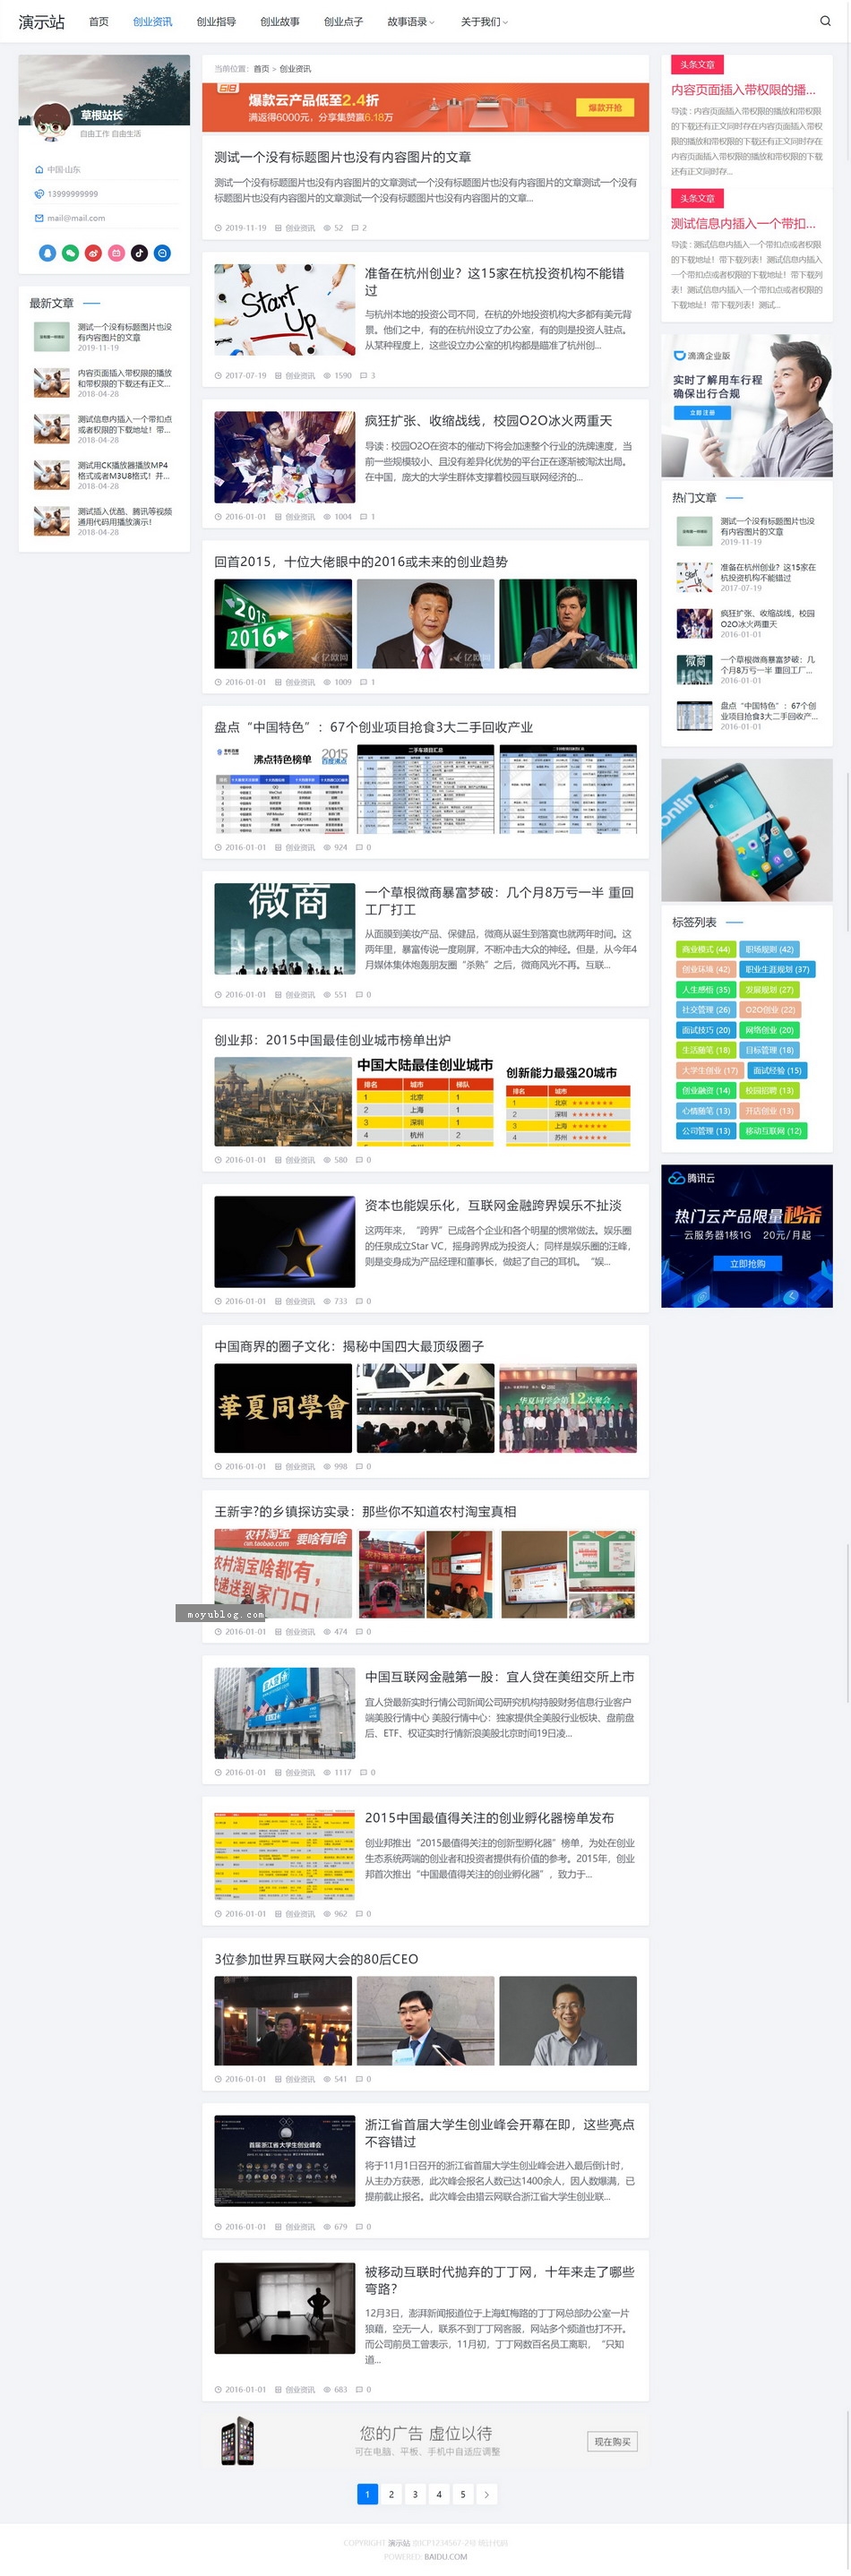Click the 现在购买 button in ad banner
Image resolution: width=851 pixels, height=2576 pixels.
612,2441
